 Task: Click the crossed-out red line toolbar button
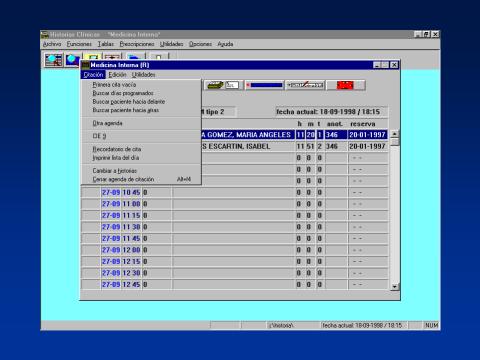pos(305,85)
